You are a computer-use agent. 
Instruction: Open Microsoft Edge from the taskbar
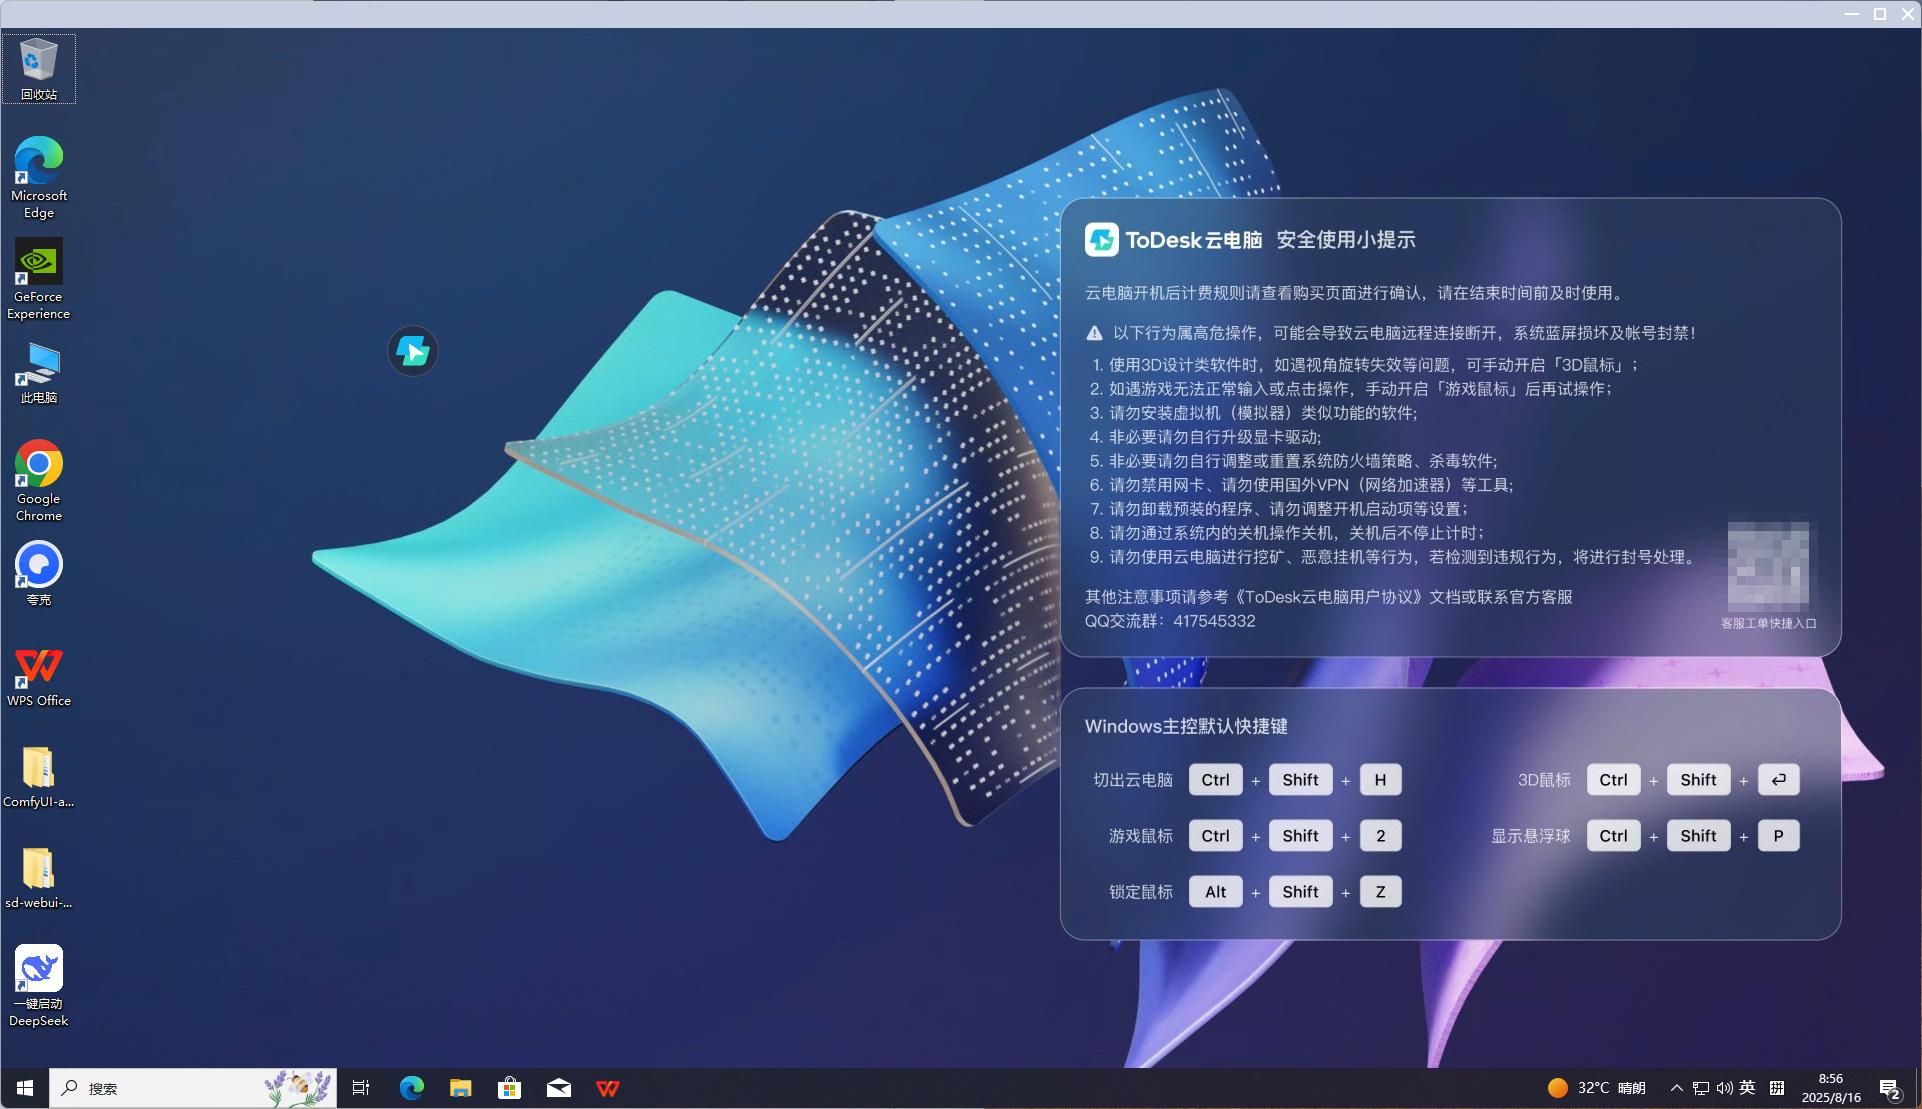(411, 1088)
